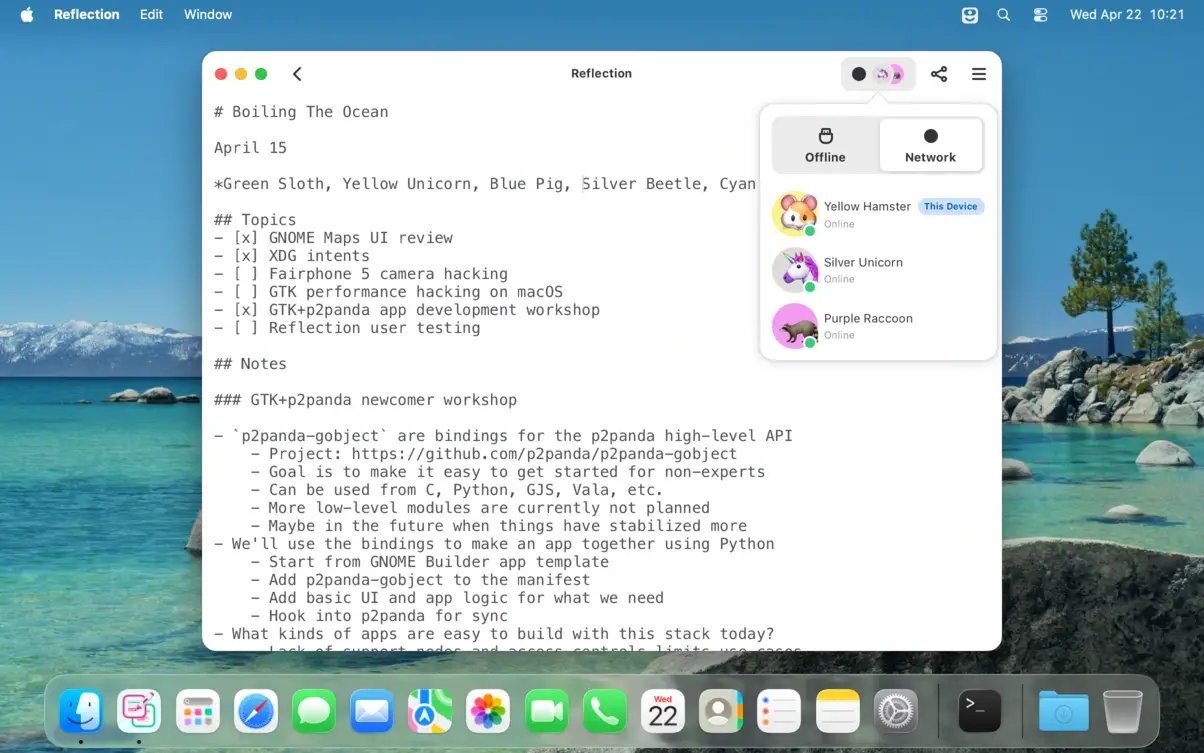Click the back chevron in the header bar
The image size is (1204, 753).
(x=296, y=73)
